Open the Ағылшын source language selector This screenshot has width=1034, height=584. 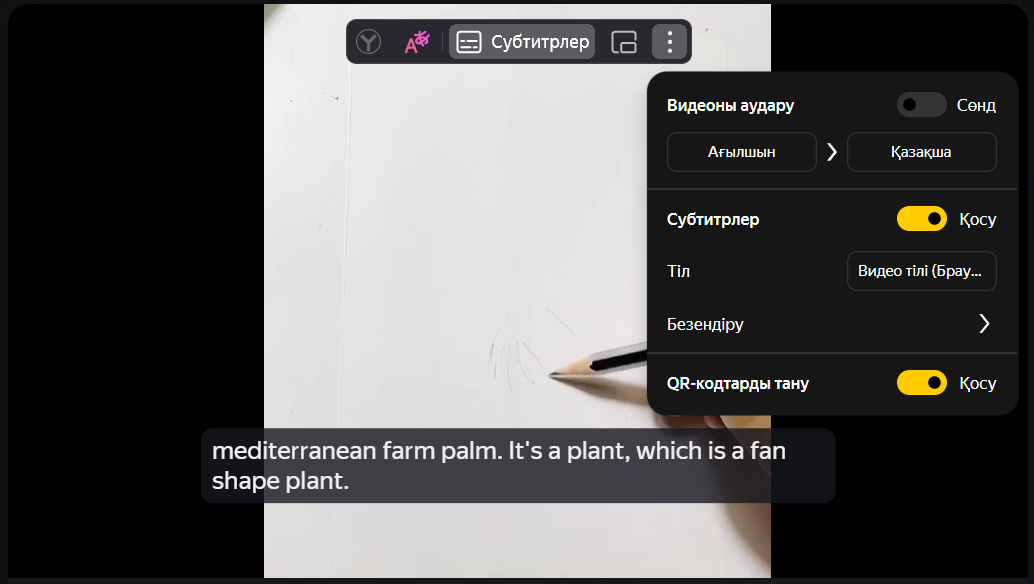coord(742,152)
